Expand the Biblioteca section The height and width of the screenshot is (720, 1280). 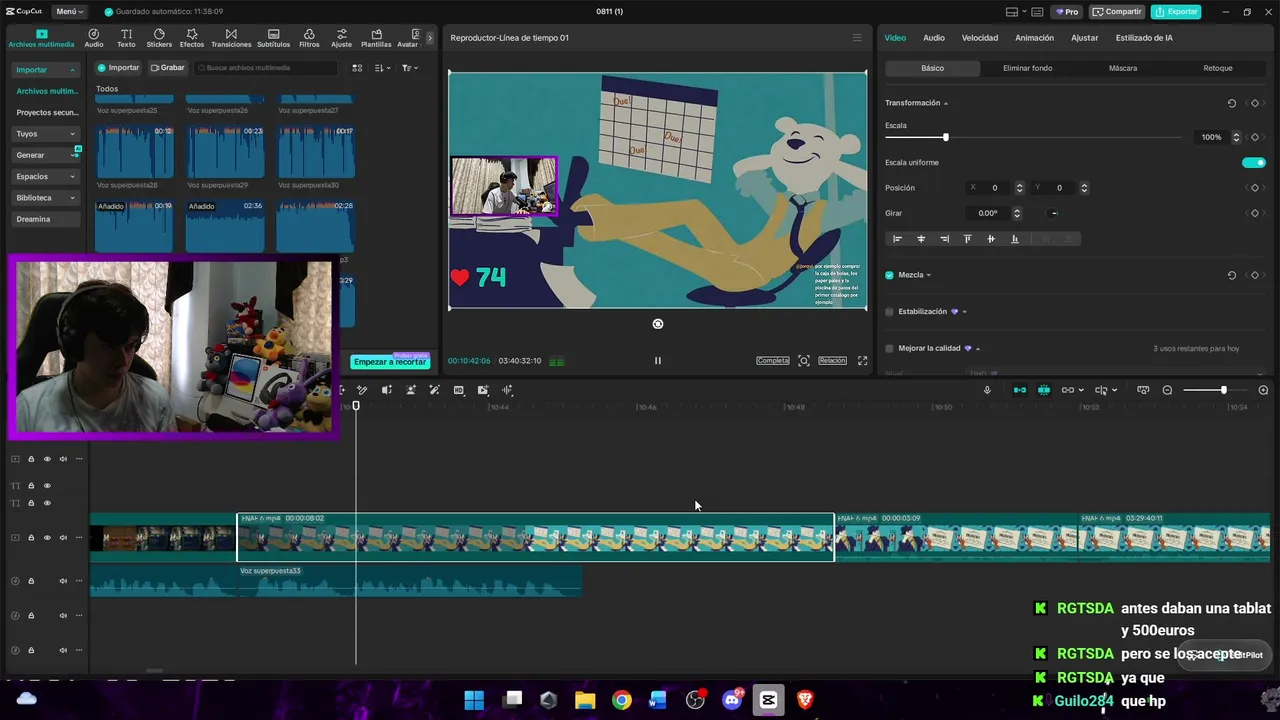tap(72, 198)
